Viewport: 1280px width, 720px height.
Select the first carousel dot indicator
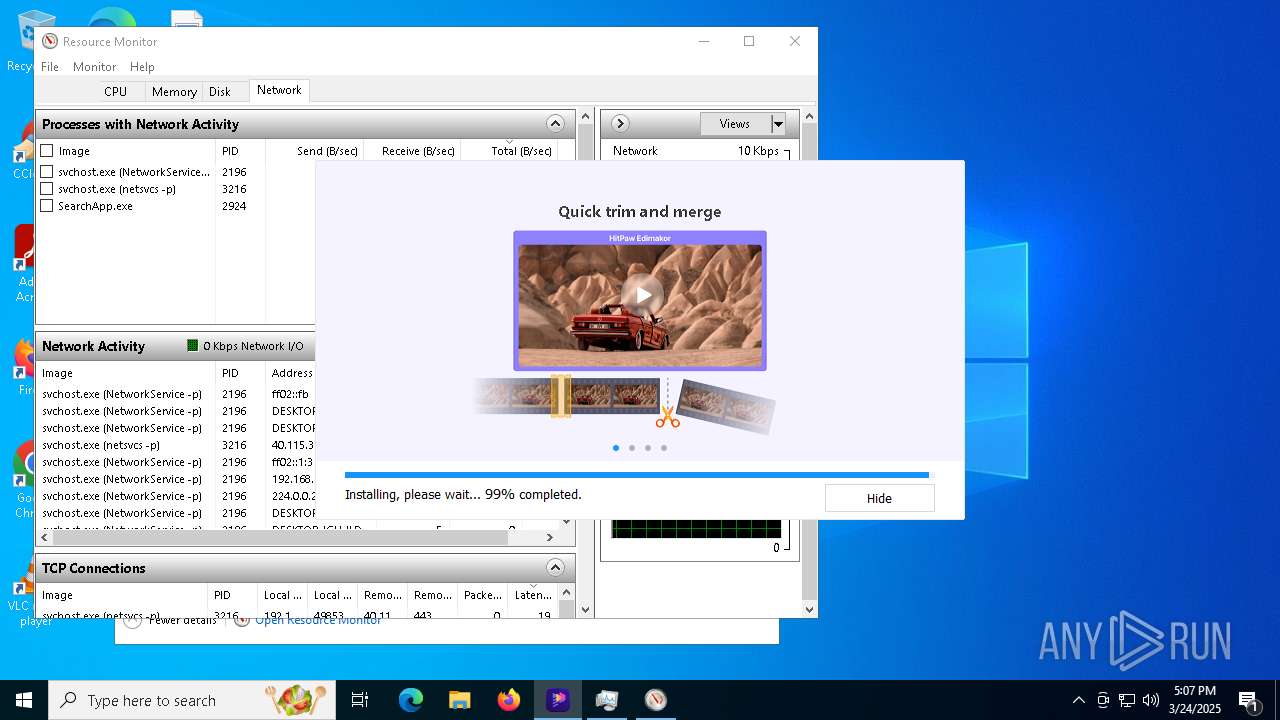tap(615, 448)
